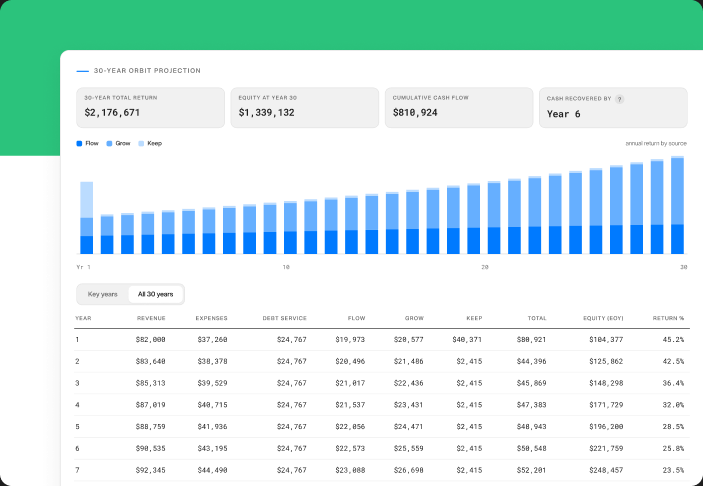
Task: Click the Grow legend color swatch
Action: pyautogui.click(x=109, y=143)
